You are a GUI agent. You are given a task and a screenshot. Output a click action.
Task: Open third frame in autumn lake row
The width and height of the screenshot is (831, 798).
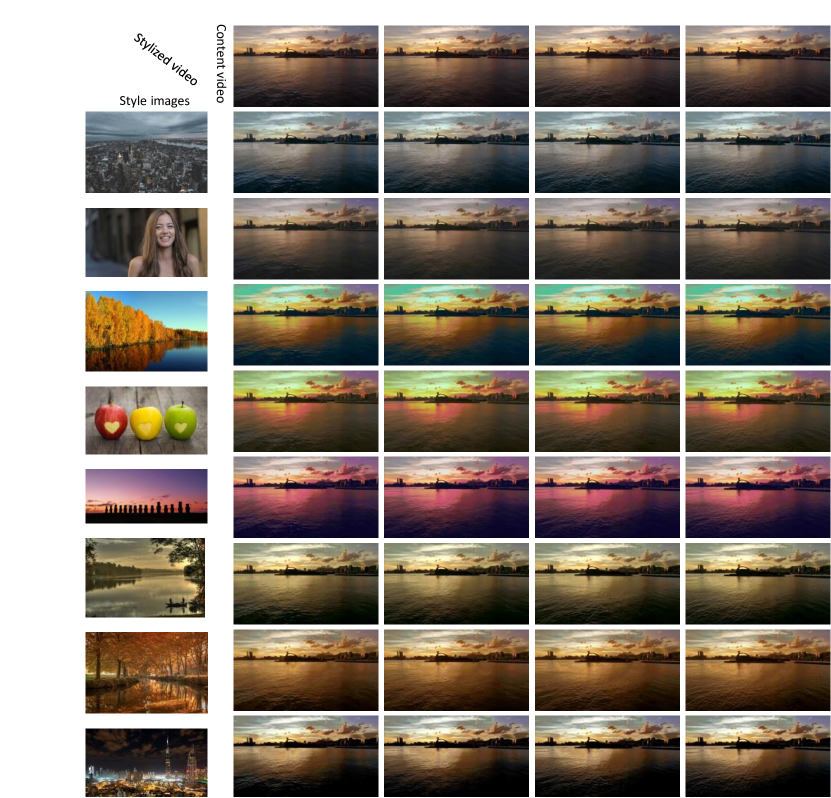[607, 325]
